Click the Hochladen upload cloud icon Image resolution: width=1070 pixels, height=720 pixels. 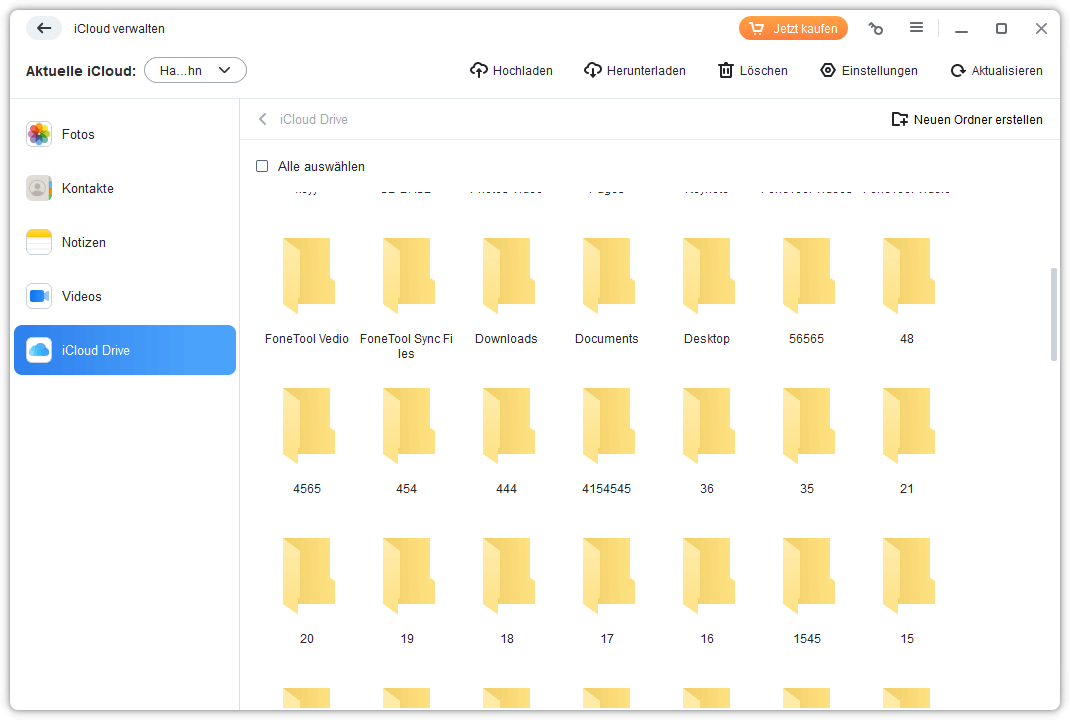tap(479, 70)
